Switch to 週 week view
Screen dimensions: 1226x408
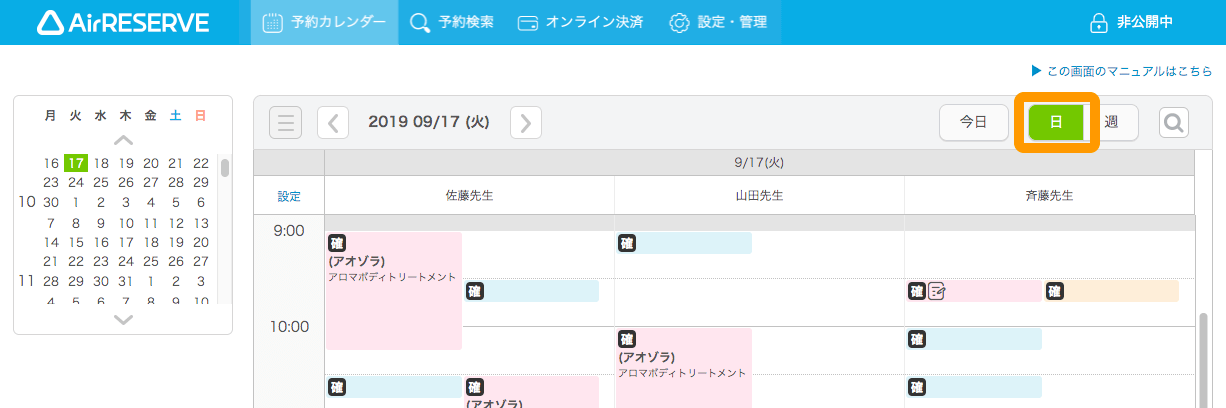click(1111, 122)
